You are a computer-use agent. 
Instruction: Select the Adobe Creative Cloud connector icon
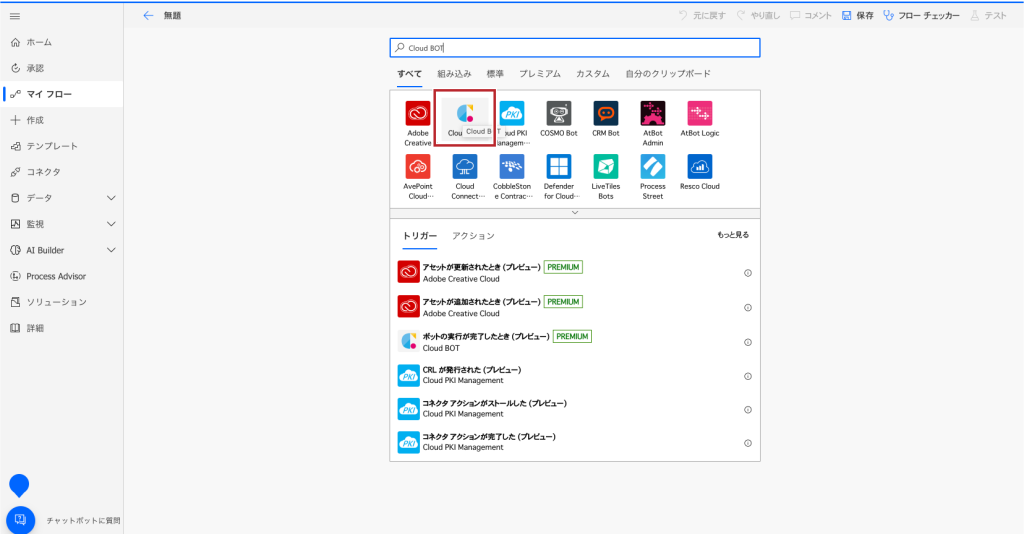tap(418, 114)
